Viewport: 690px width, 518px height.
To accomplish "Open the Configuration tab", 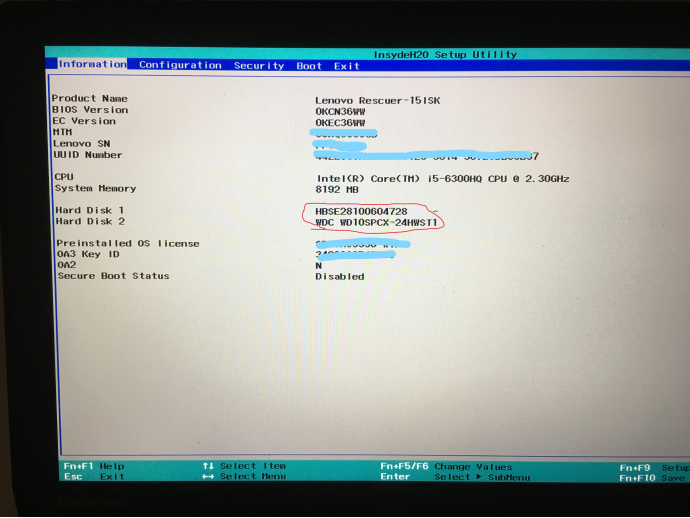I will [180, 65].
